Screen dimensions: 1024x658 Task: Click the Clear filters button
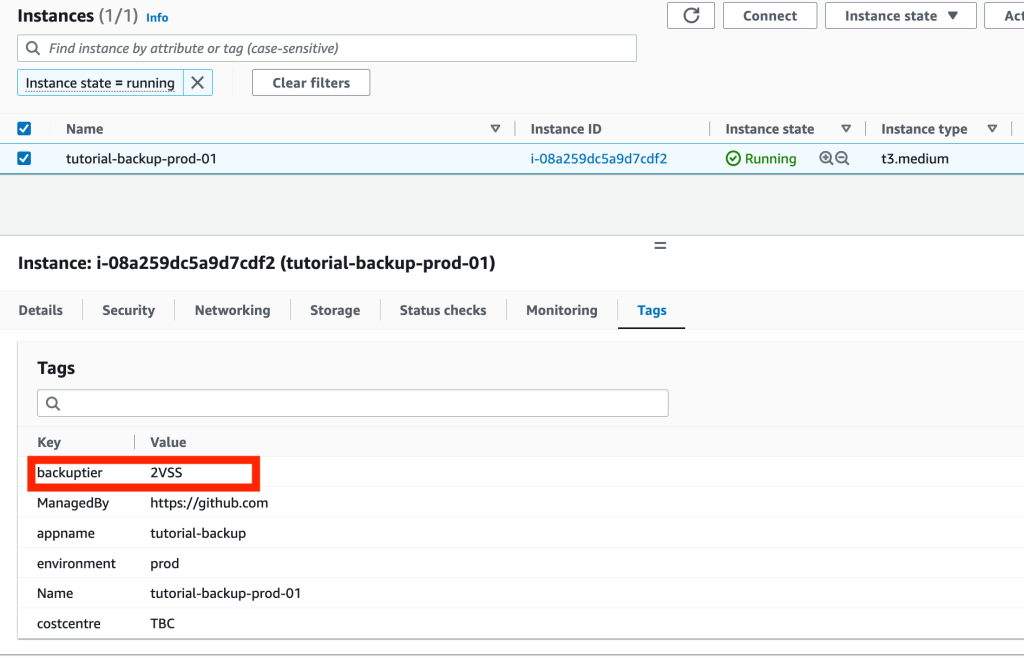311,83
